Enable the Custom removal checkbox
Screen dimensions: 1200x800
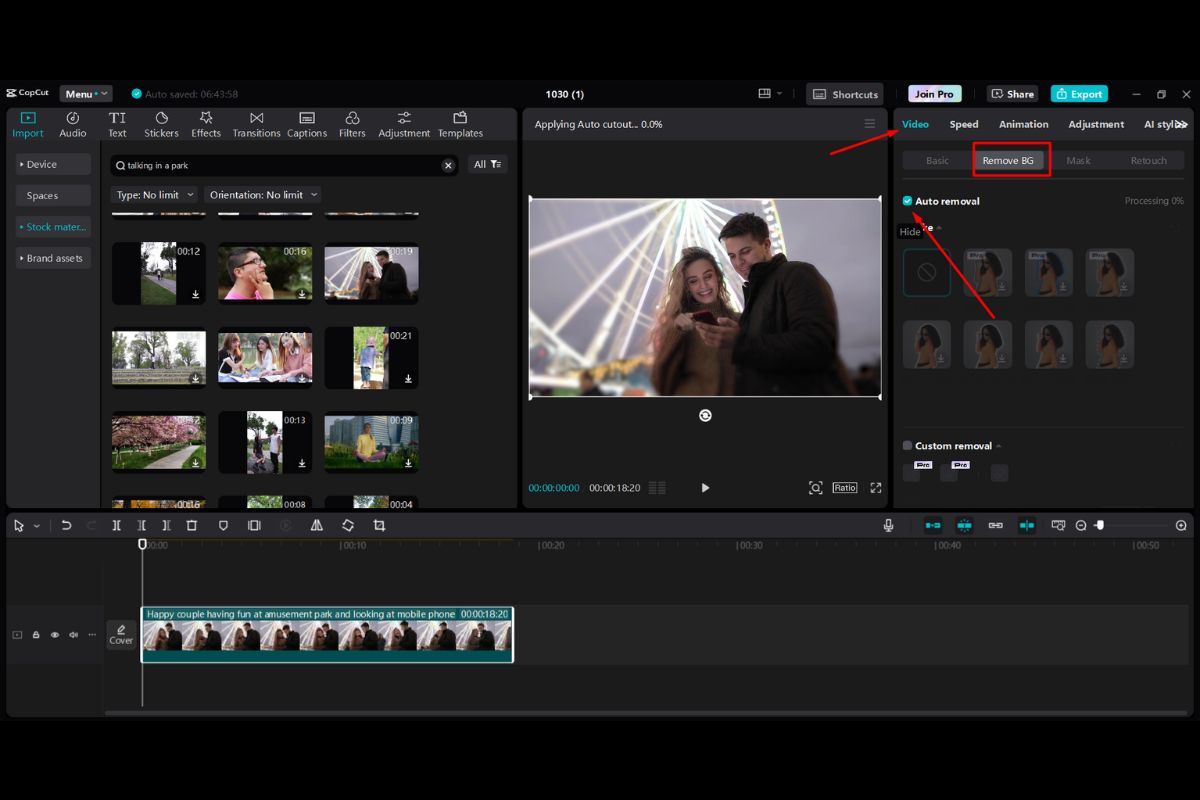(x=908, y=446)
